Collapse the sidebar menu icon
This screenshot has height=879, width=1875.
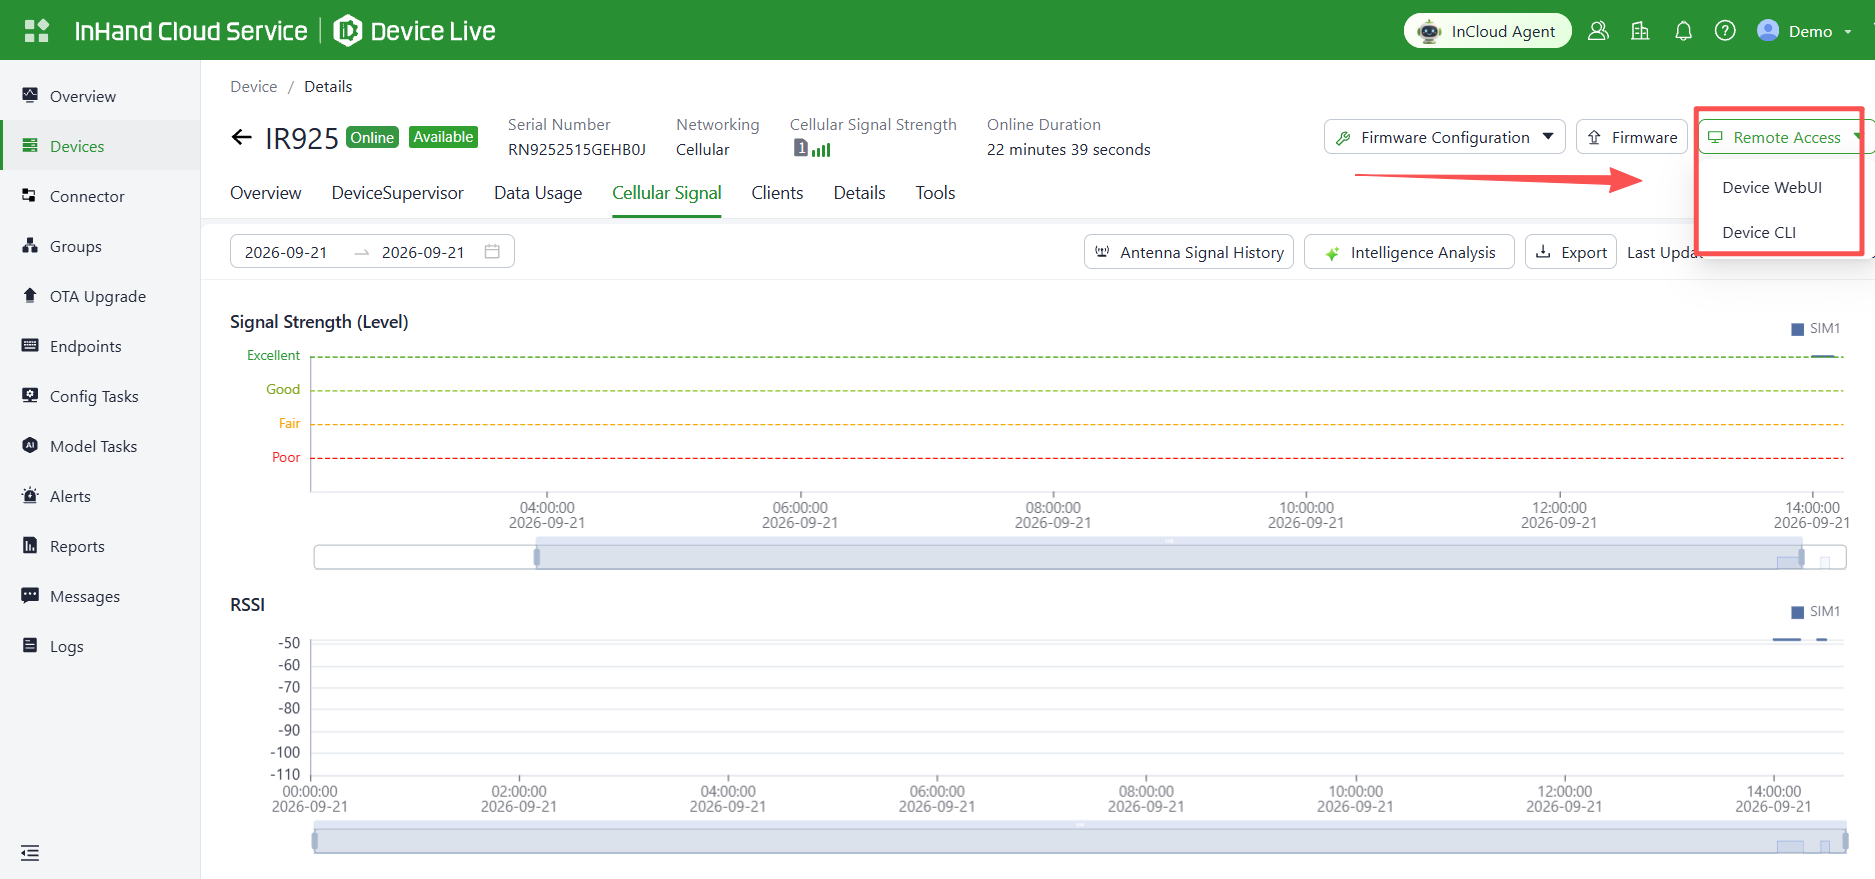tap(30, 853)
